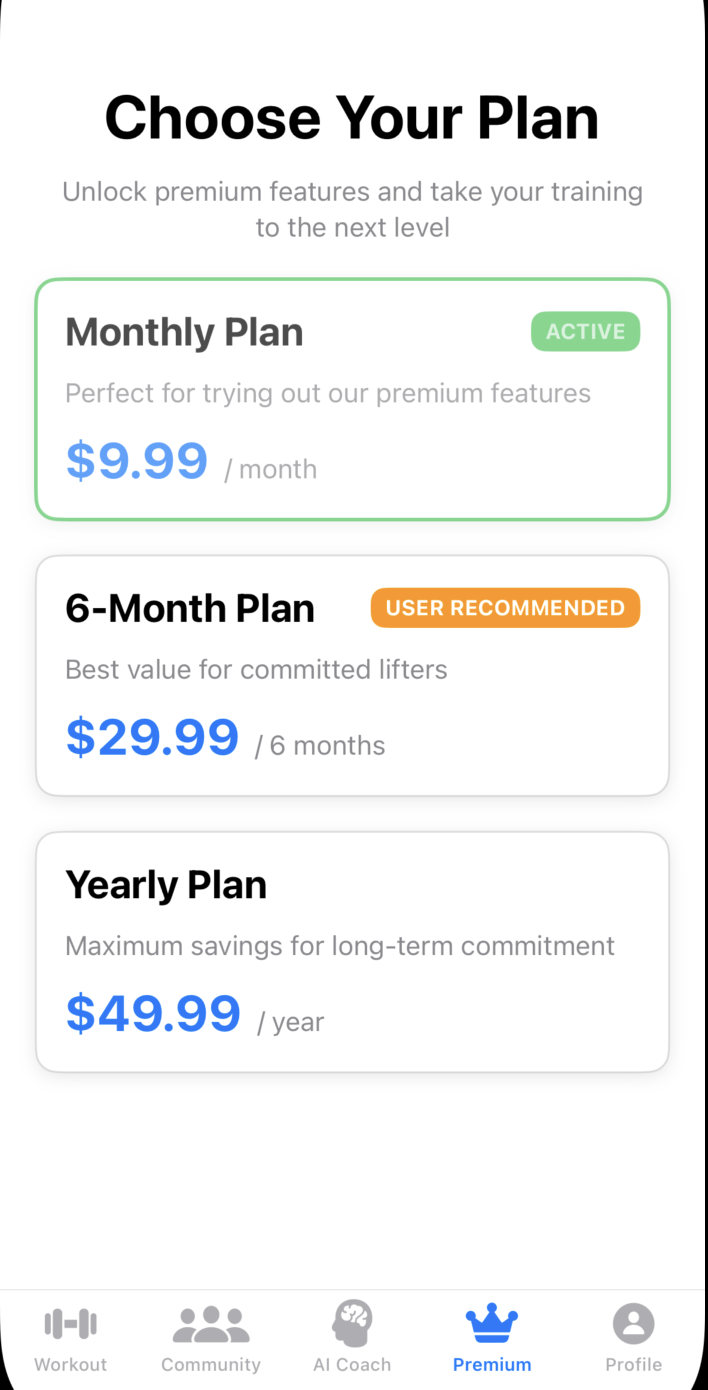Tap the Profile tab label

pos(633,1364)
